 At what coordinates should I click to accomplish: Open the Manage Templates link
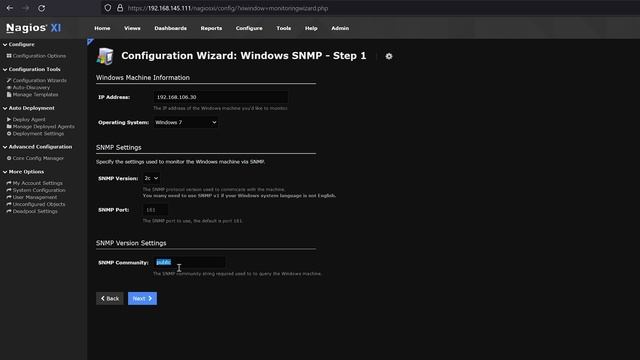36,94
